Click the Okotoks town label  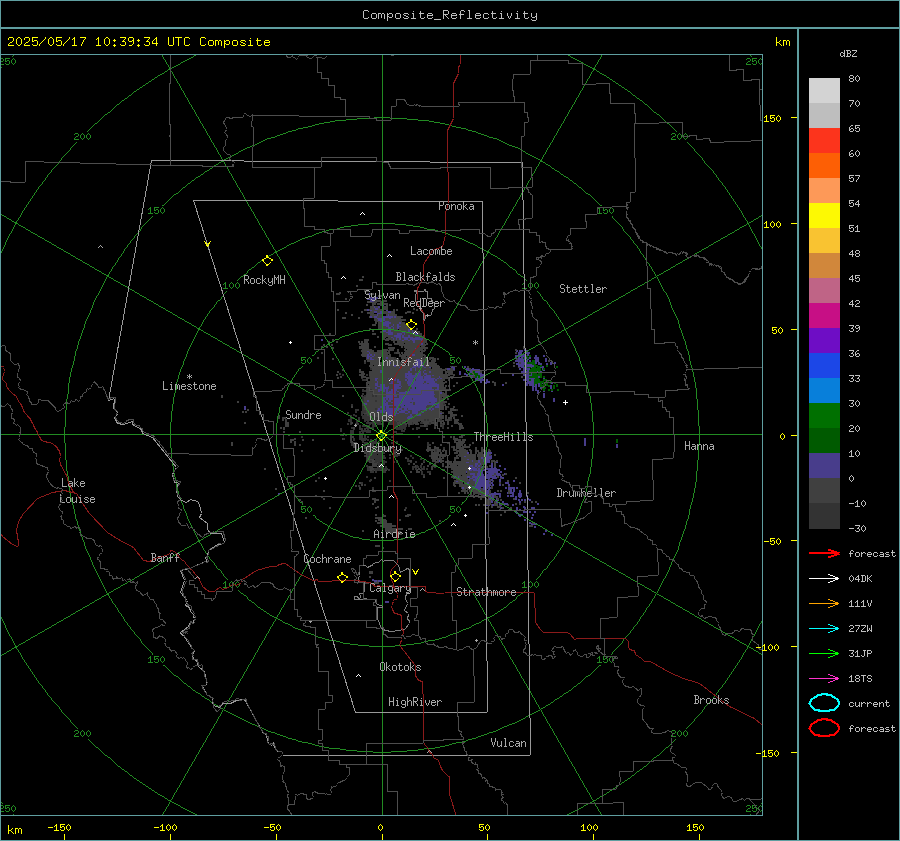tap(400, 667)
